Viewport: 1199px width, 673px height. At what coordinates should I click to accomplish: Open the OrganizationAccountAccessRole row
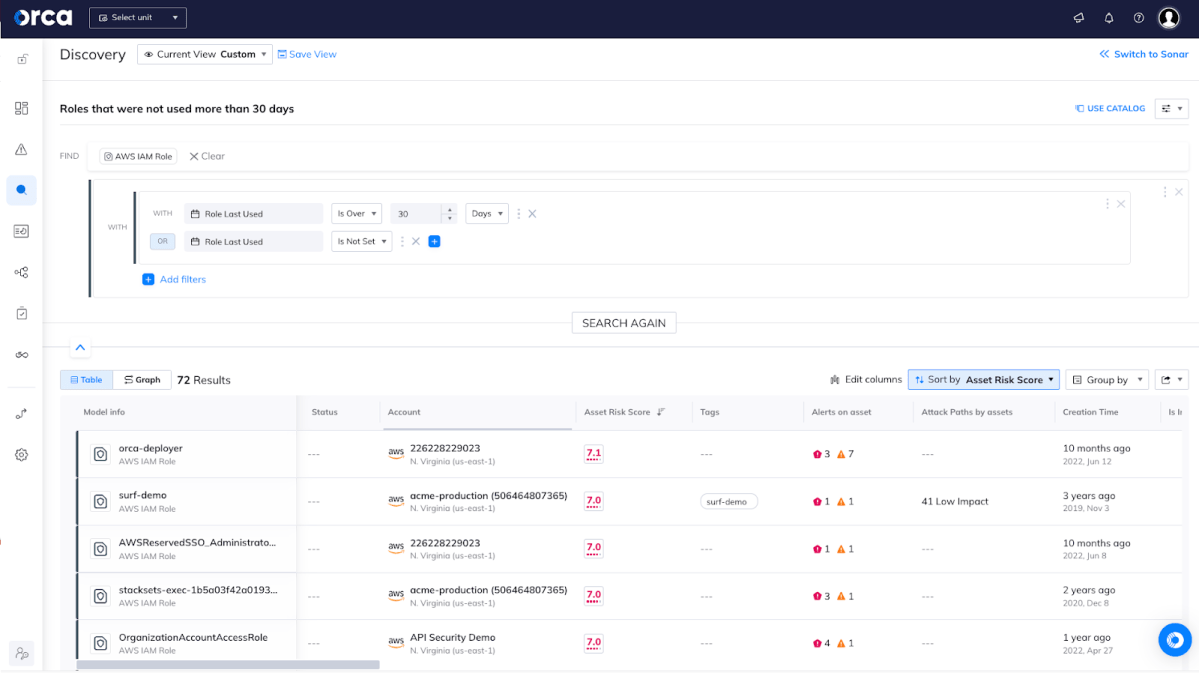click(629, 644)
